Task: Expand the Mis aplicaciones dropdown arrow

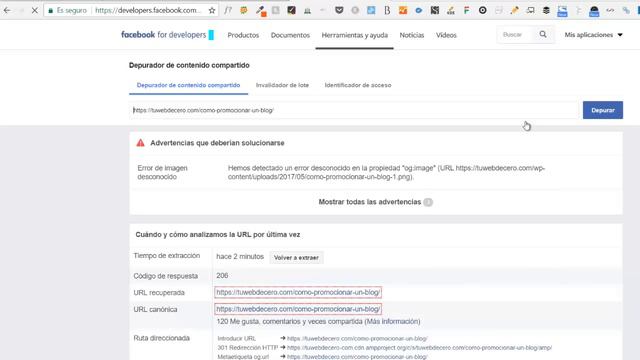Action: coord(620,35)
